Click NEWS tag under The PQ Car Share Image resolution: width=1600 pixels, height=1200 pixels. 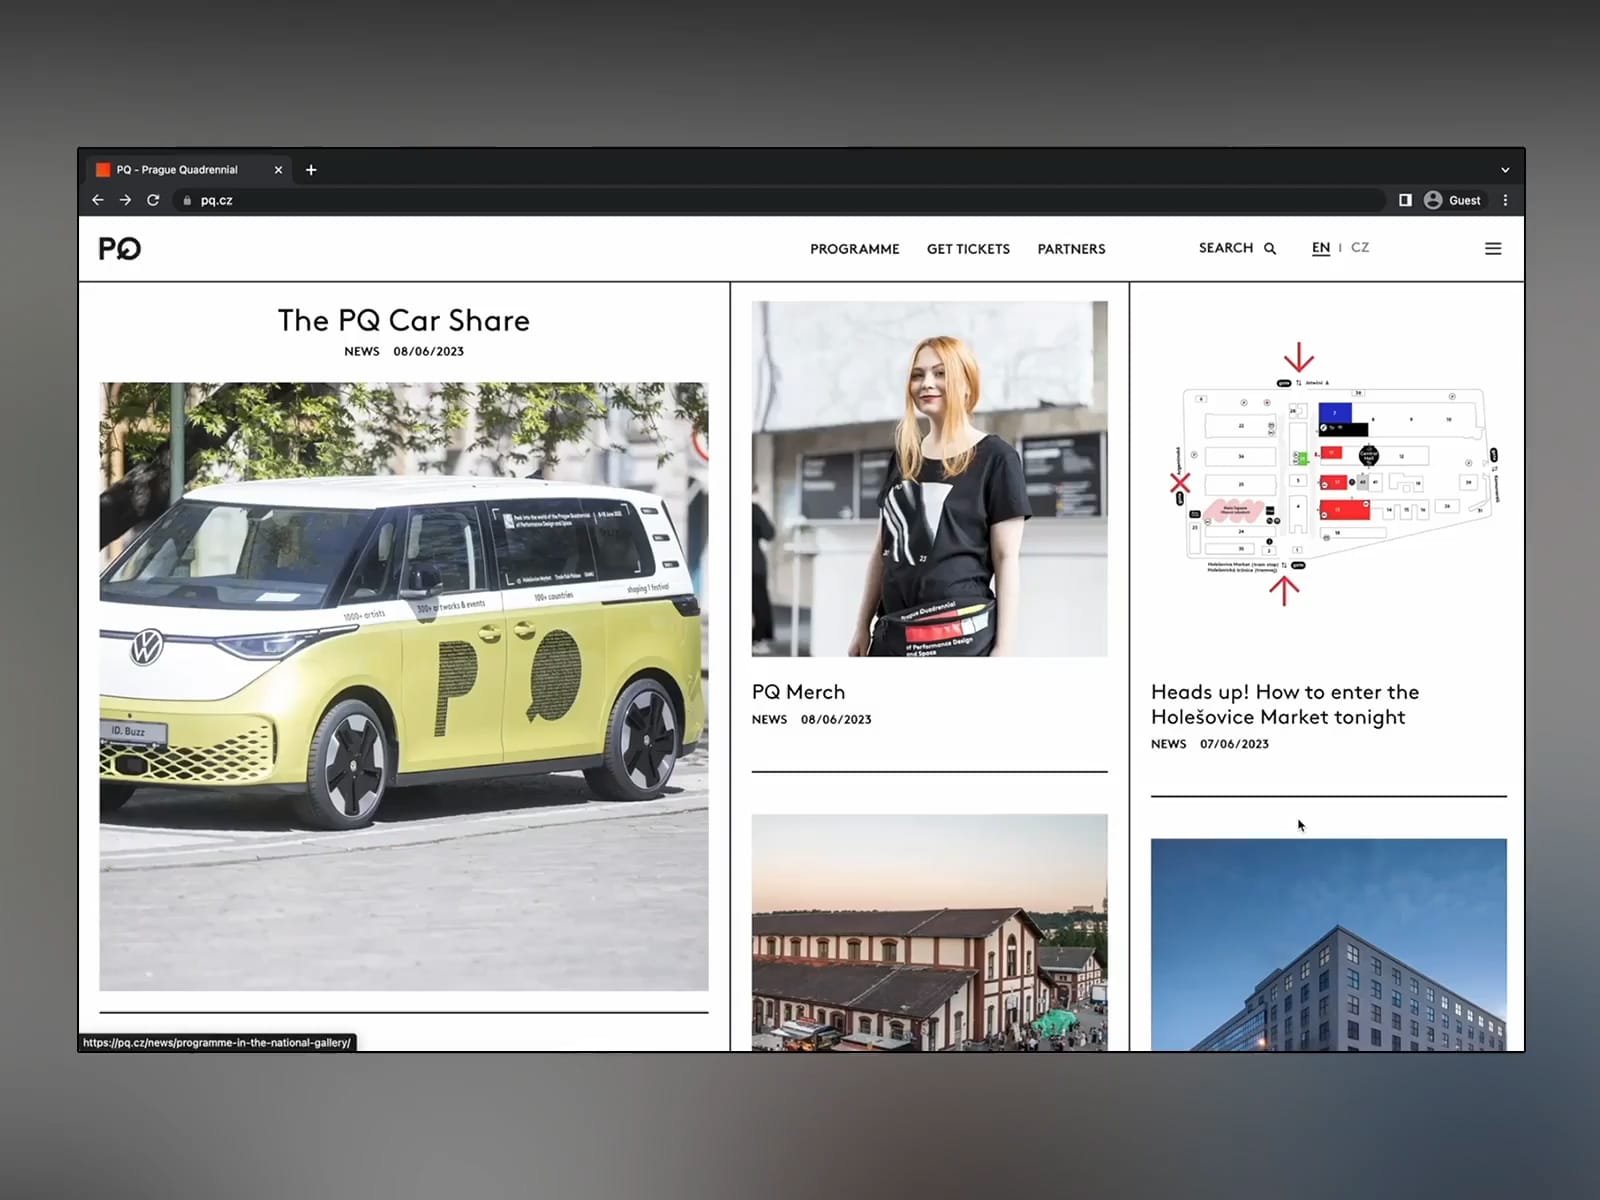click(362, 352)
